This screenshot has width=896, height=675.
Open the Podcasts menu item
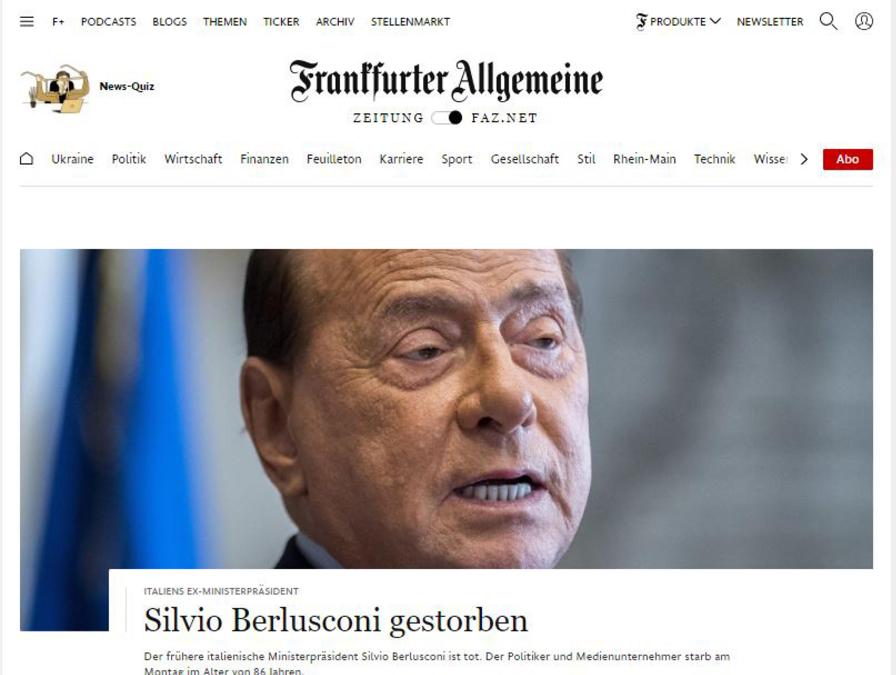(x=109, y=22)
